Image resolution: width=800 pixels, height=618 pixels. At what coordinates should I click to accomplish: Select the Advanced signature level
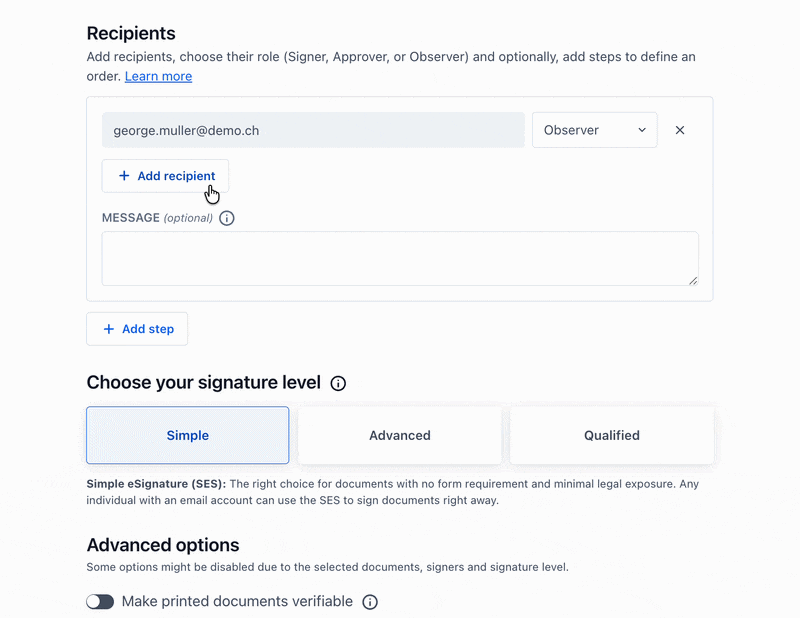click(x=400, y=435)
